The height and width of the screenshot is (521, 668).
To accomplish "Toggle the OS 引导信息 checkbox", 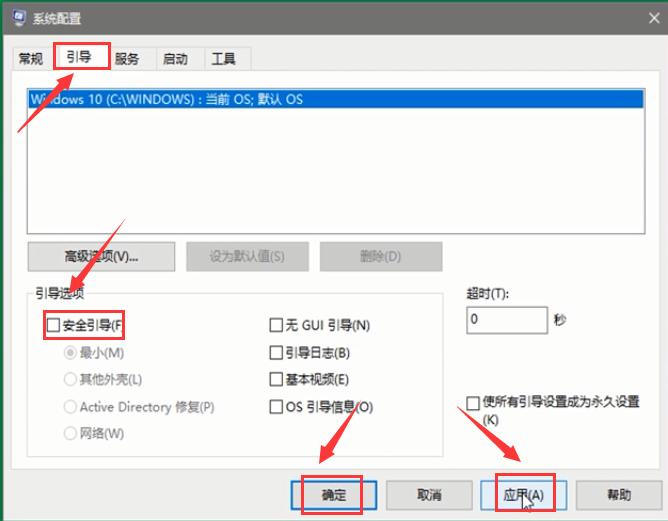I will (x=277, y=406).
